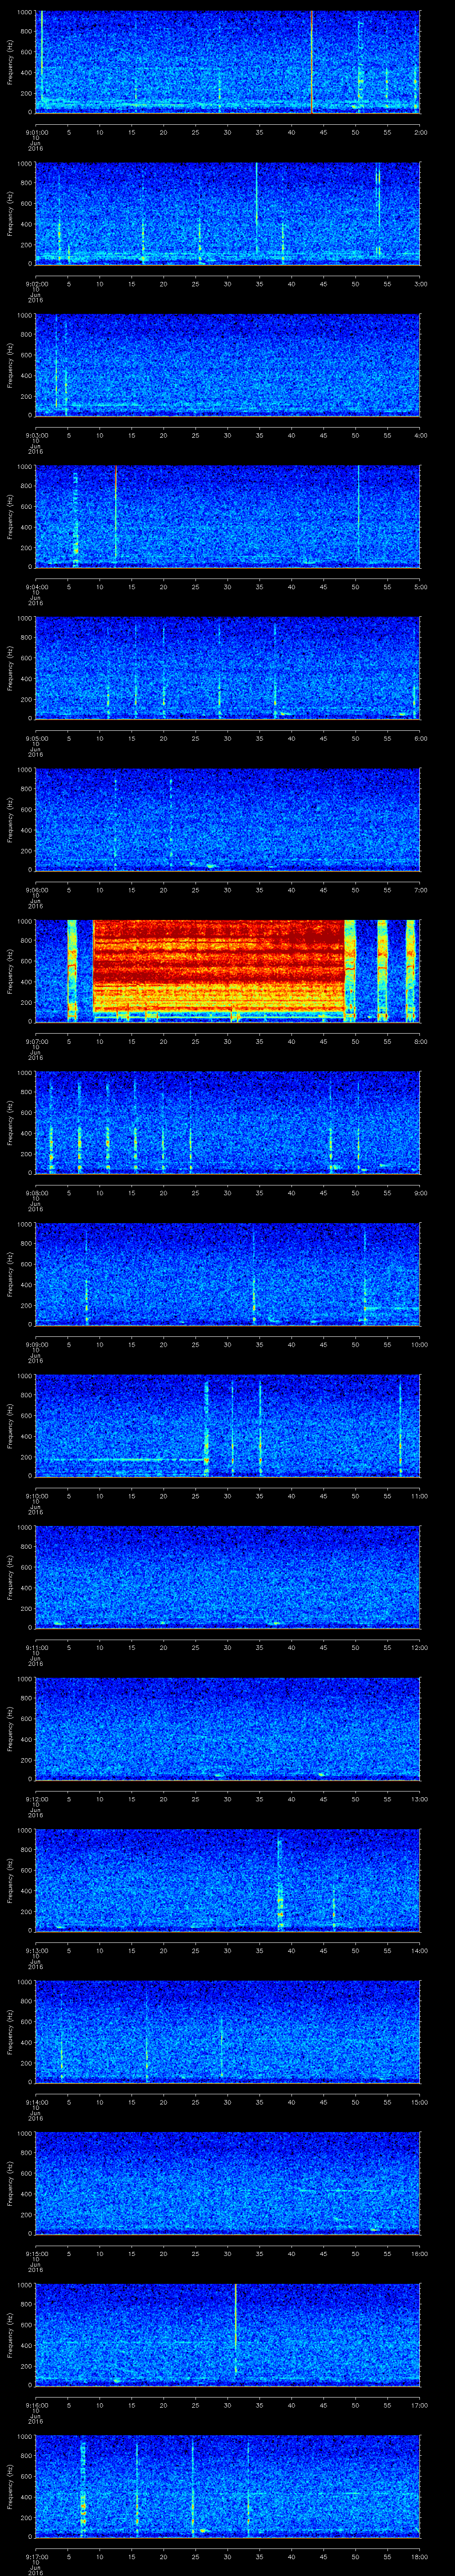Open the spectrogram panel starting at 9:16:00
The height and width of the screenshot is (2576, 455).
[227, 2334]
